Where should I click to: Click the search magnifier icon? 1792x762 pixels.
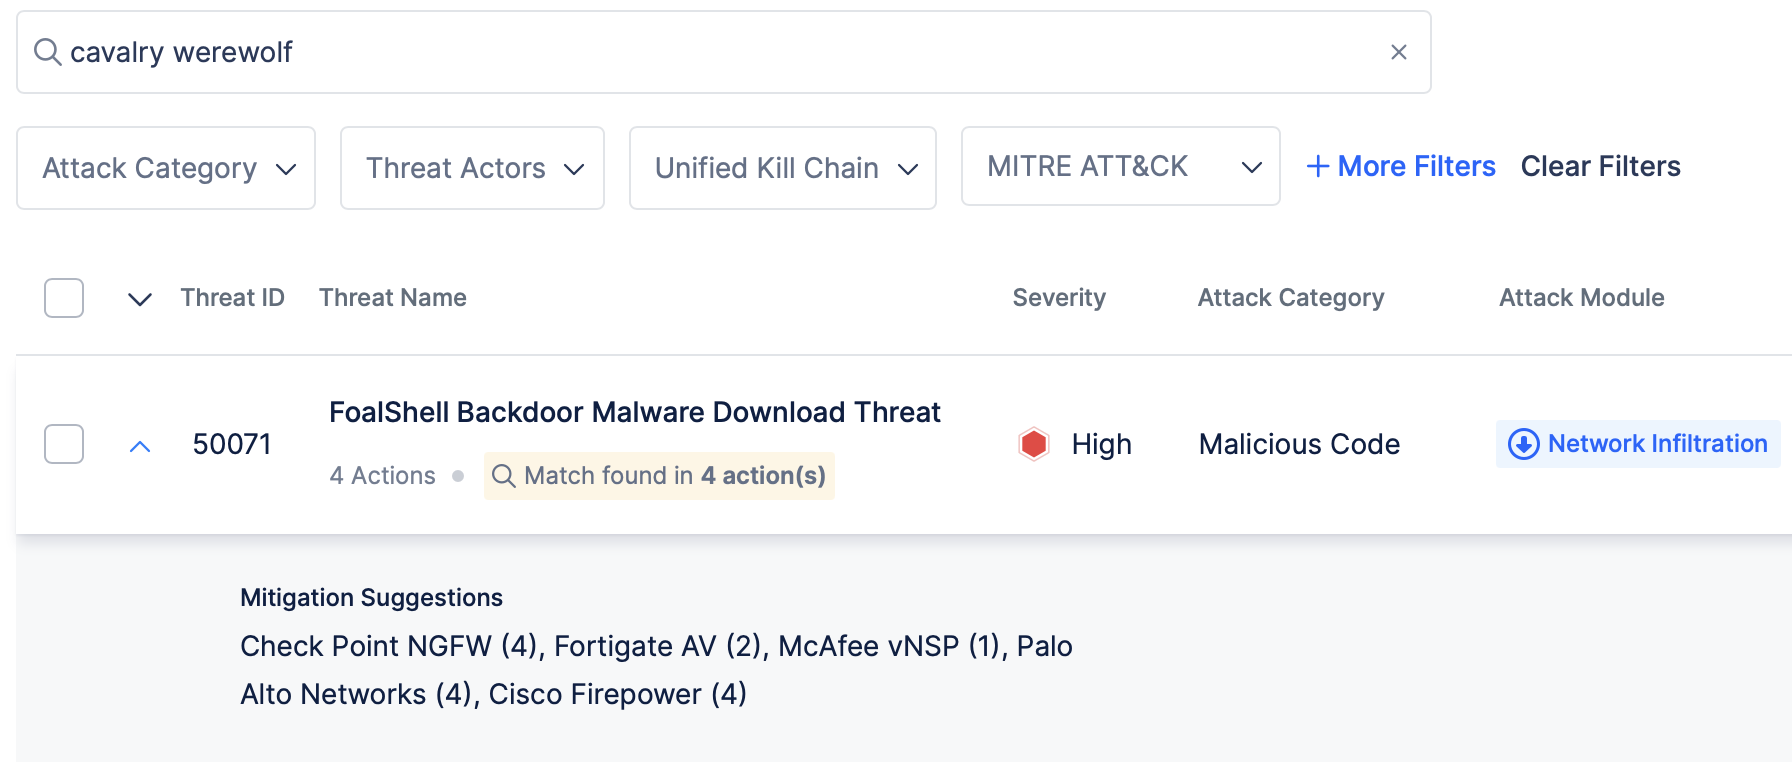(46, 52)
